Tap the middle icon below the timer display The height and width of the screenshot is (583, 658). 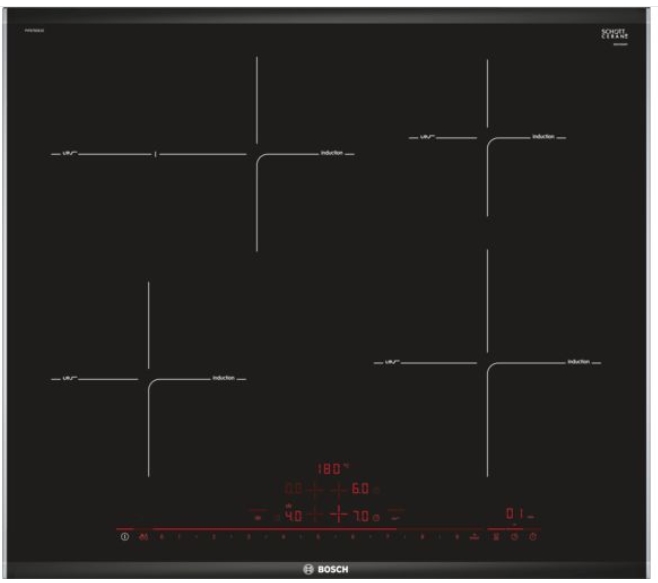tap(514, 538)
